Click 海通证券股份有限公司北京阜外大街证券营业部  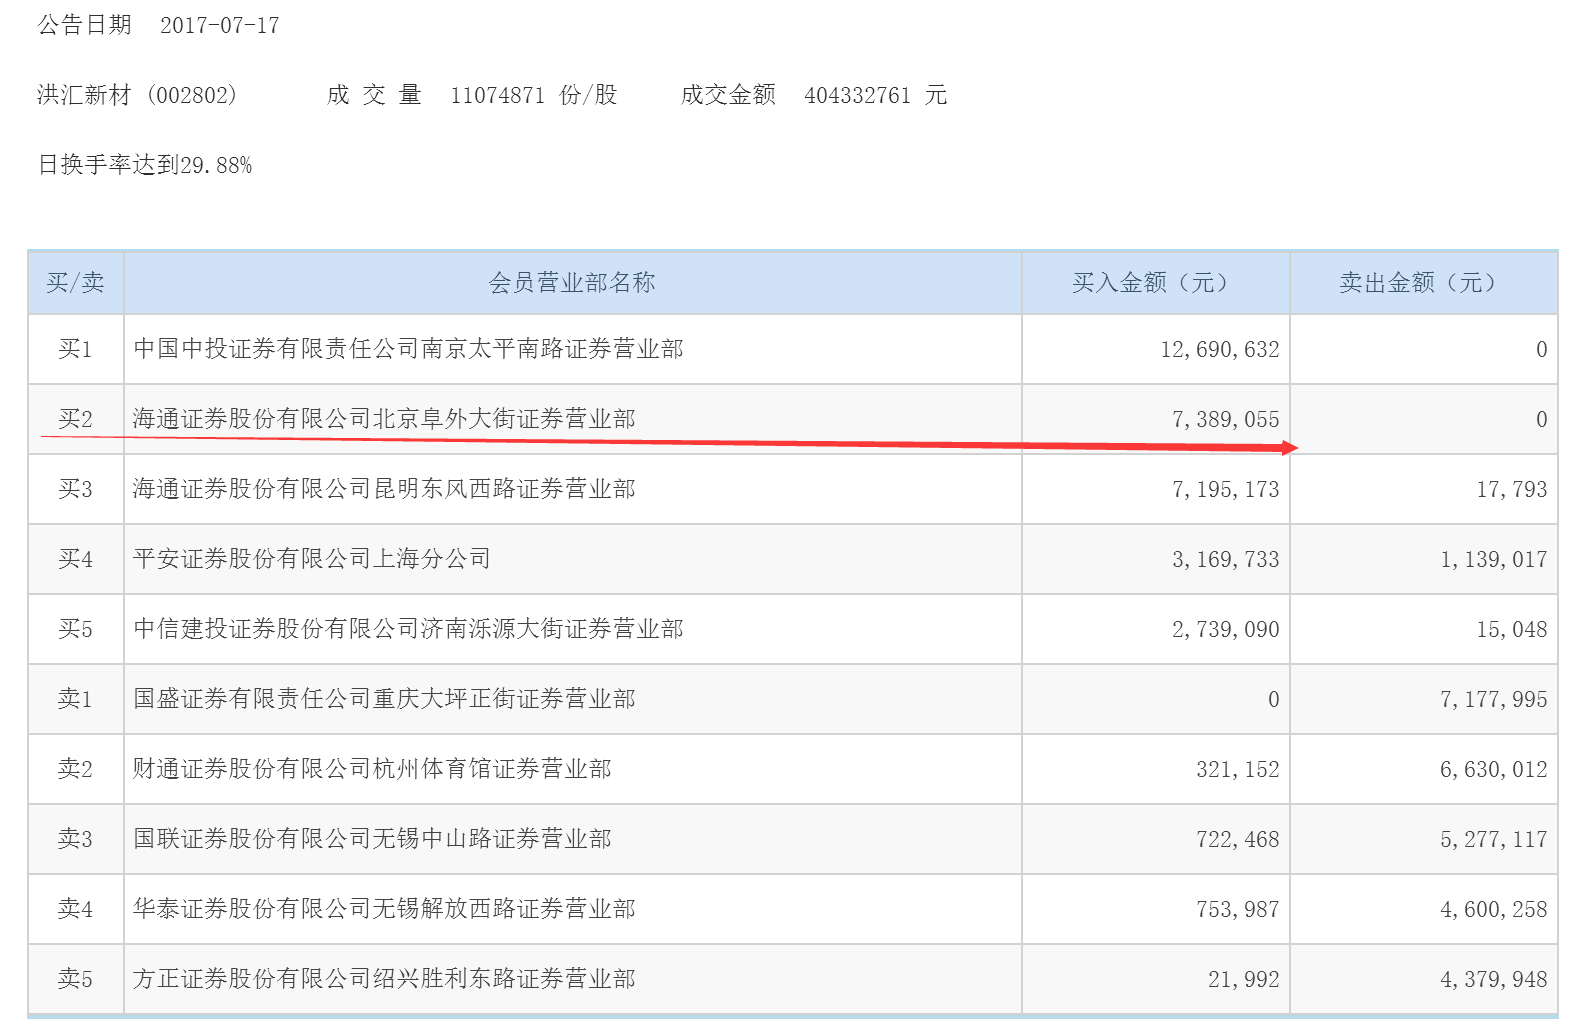[x=385, y=419]
